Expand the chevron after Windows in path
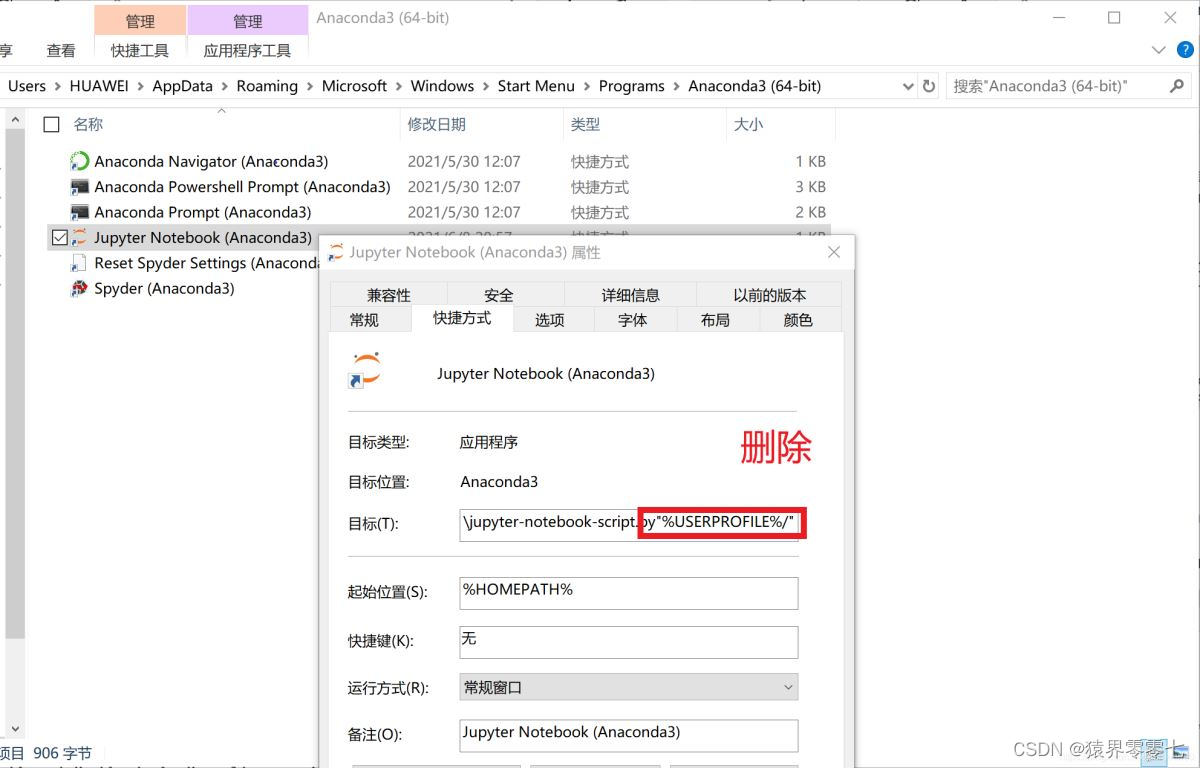Image resolution: width=1200 pixels, height=768 pixels. pos(486,86)
